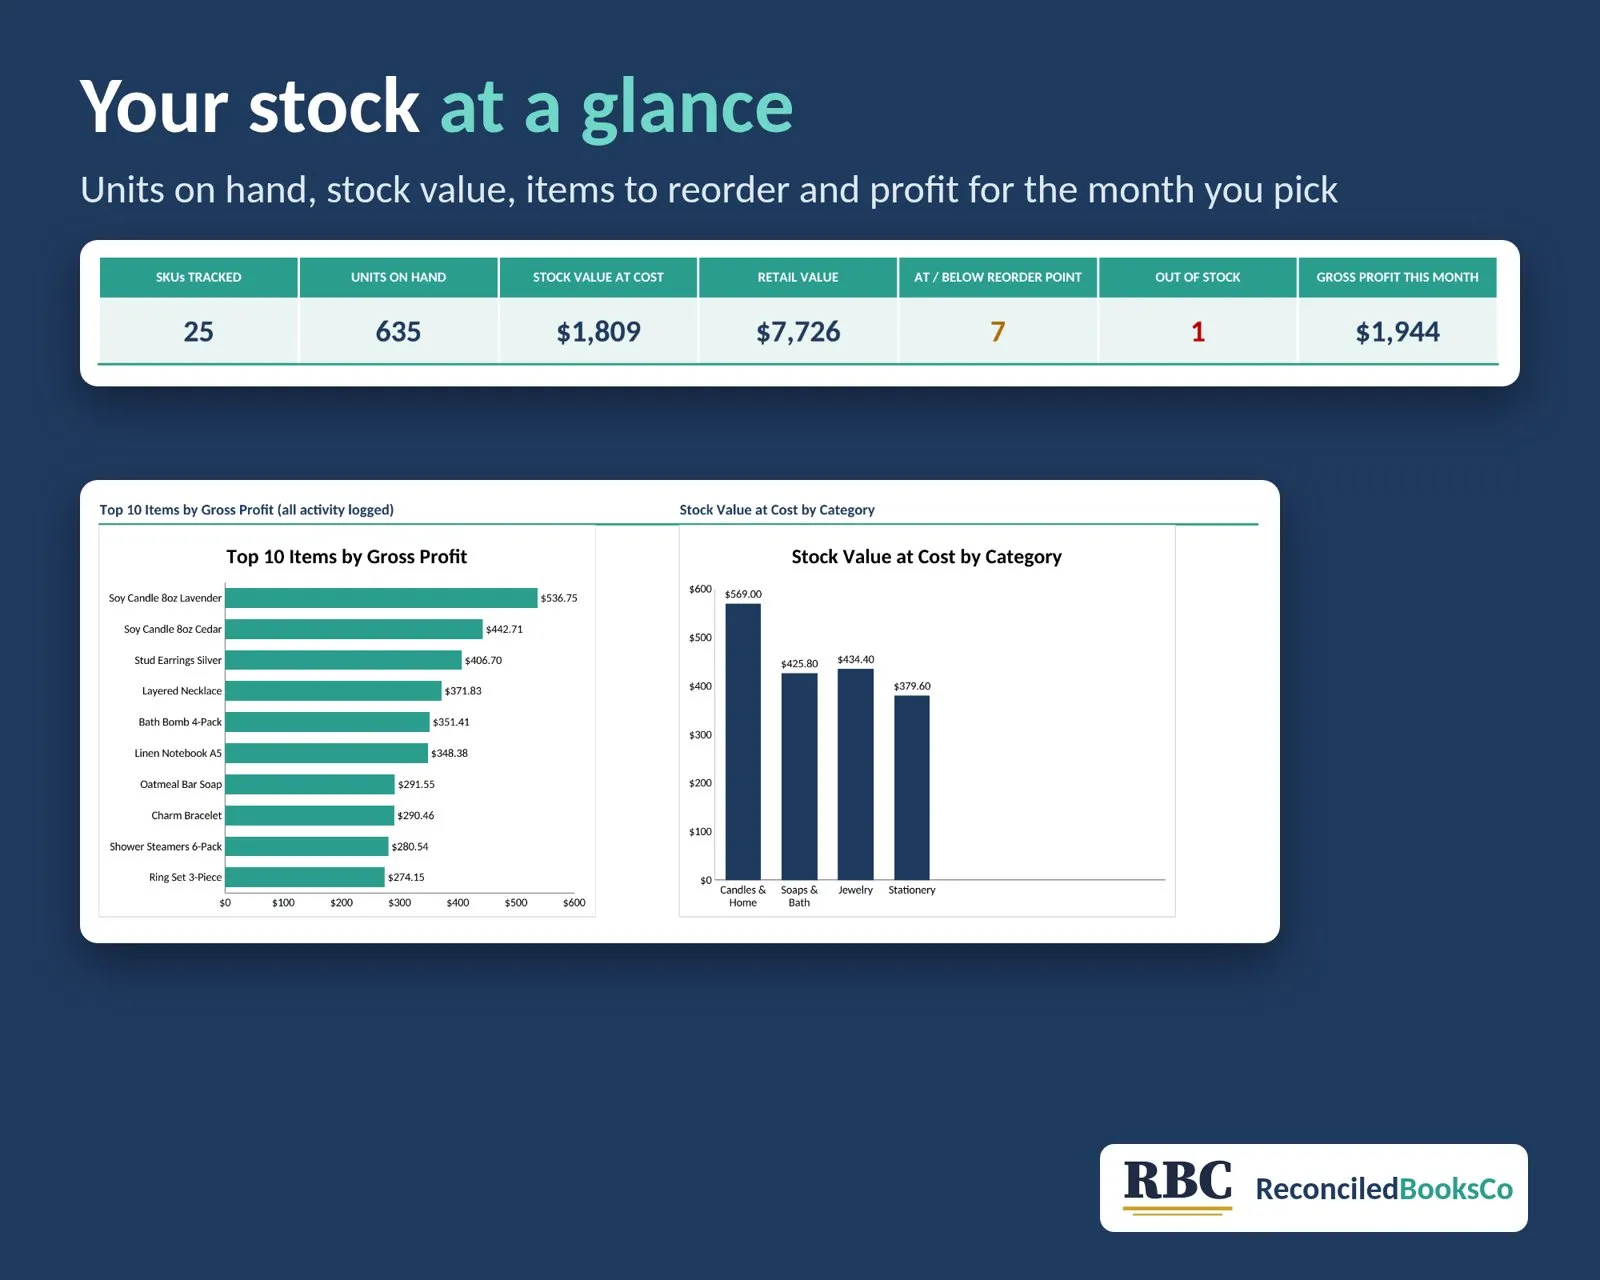
Task: Click the gross profit value $1,944
Action: 1397,332
